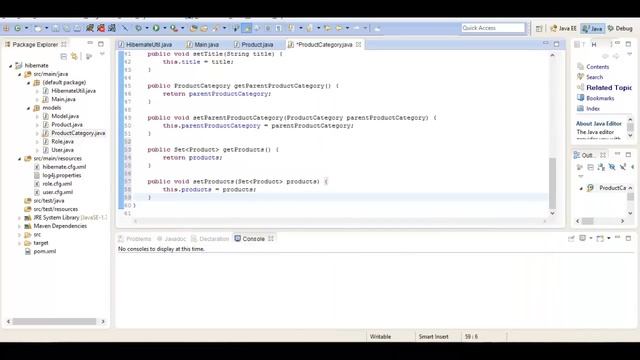Collapse ProductCategory node in Outline
Image resolution: width=640 pixels, height=360 pixels.
coord(581,188)
